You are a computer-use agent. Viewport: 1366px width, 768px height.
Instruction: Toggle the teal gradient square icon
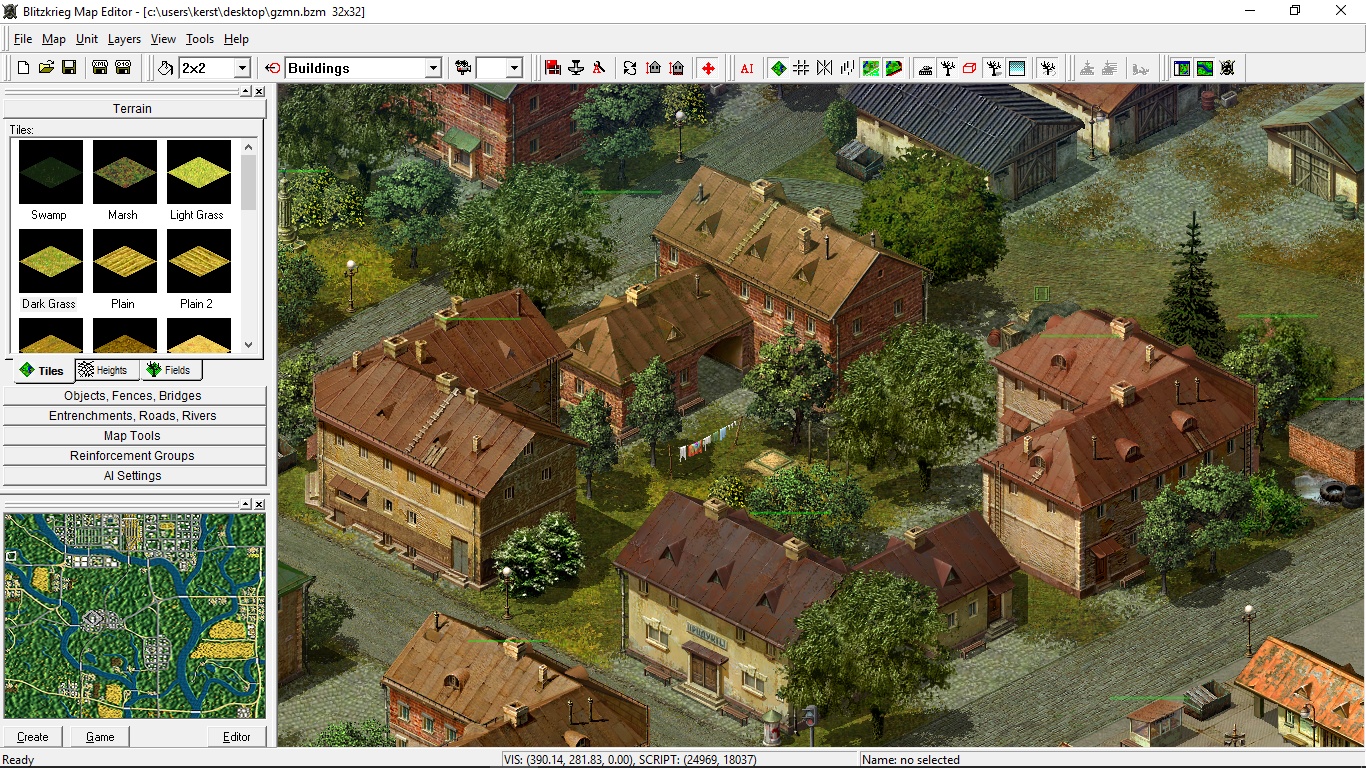tap(1017, 68)
